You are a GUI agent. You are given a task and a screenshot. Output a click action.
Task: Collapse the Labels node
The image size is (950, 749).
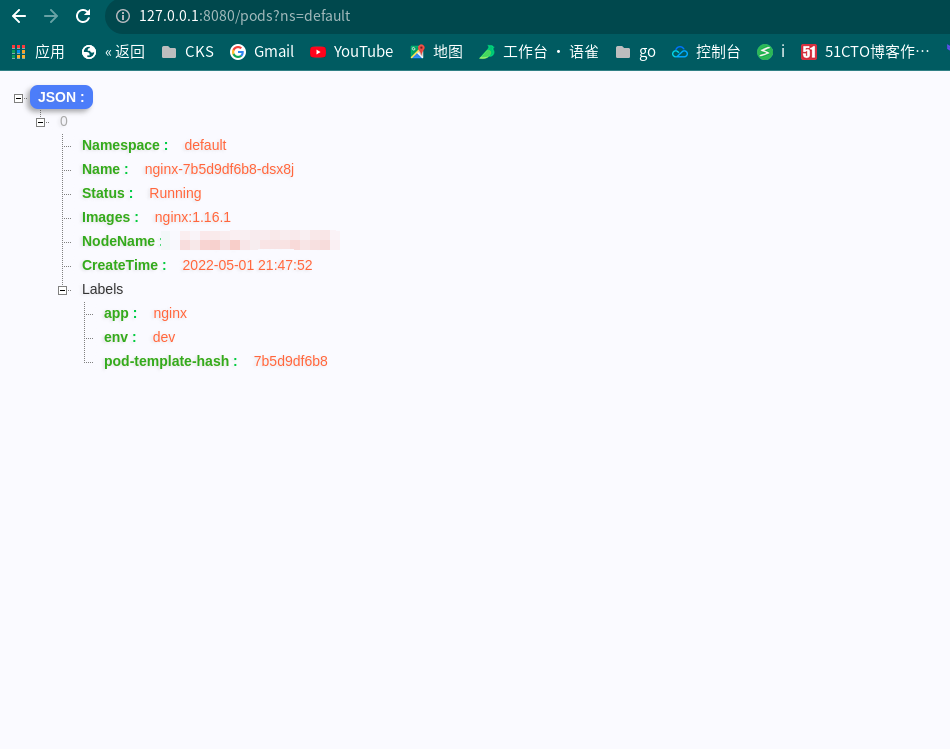pos(62,290)
